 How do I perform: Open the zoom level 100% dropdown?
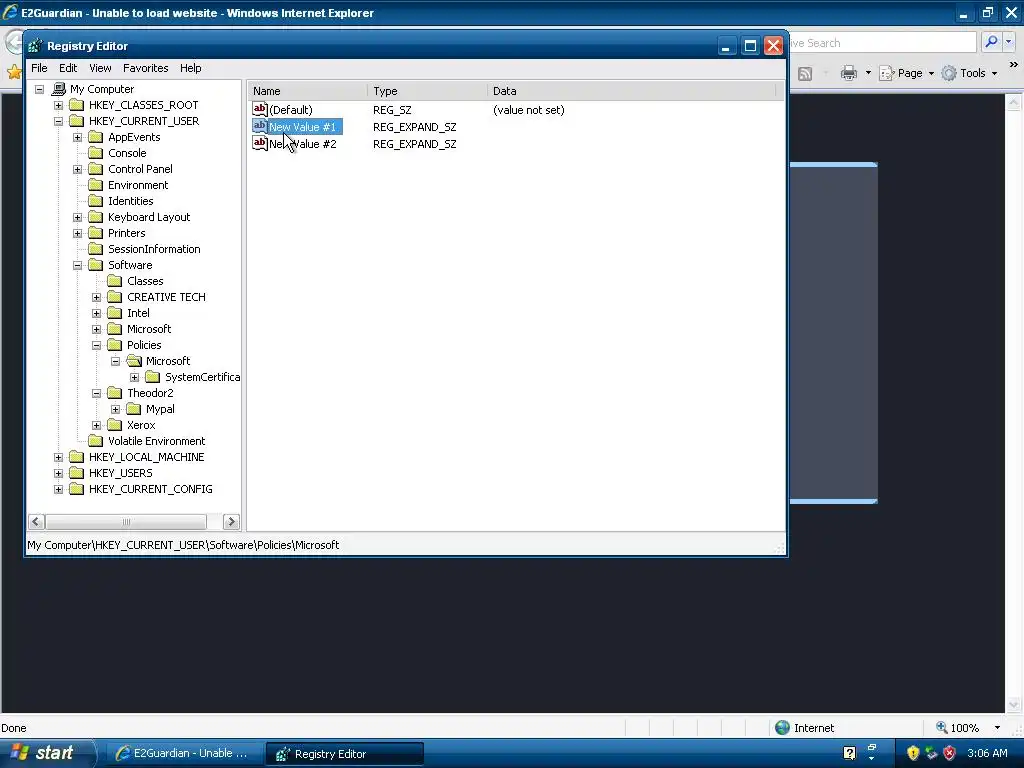(997, 728)
